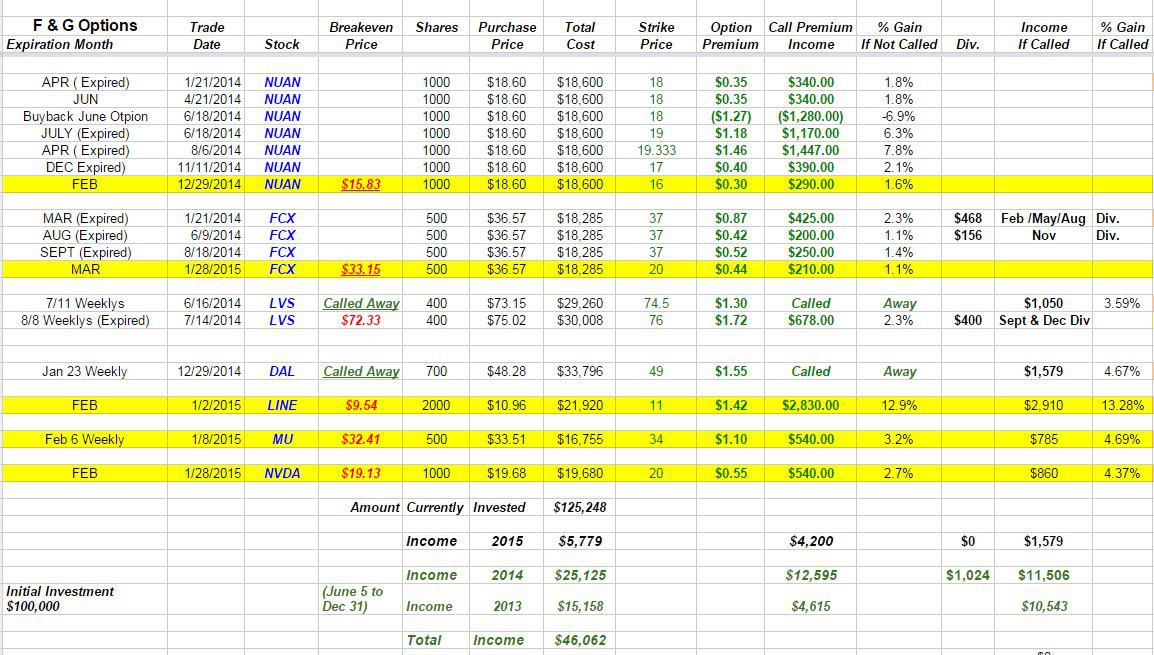The width and height of the screenshot is (1154, 655).
Task: Select the "Feb 6 Weekly" row label
Action: click(85, 439)
